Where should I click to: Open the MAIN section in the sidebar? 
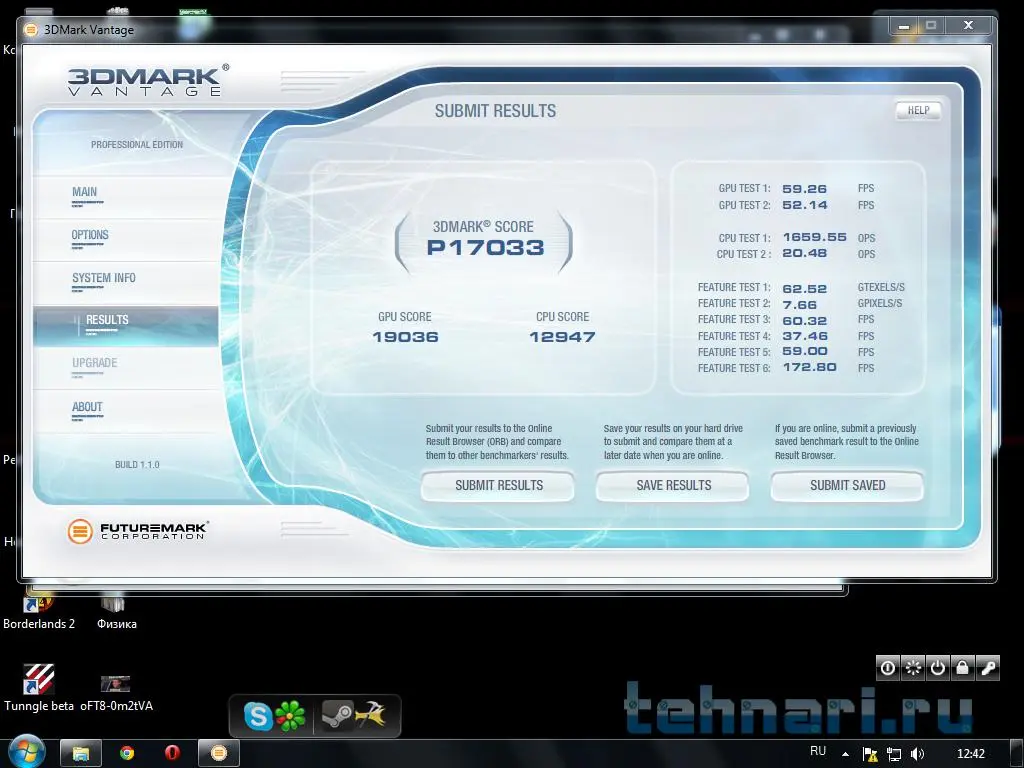pos(84,192)
